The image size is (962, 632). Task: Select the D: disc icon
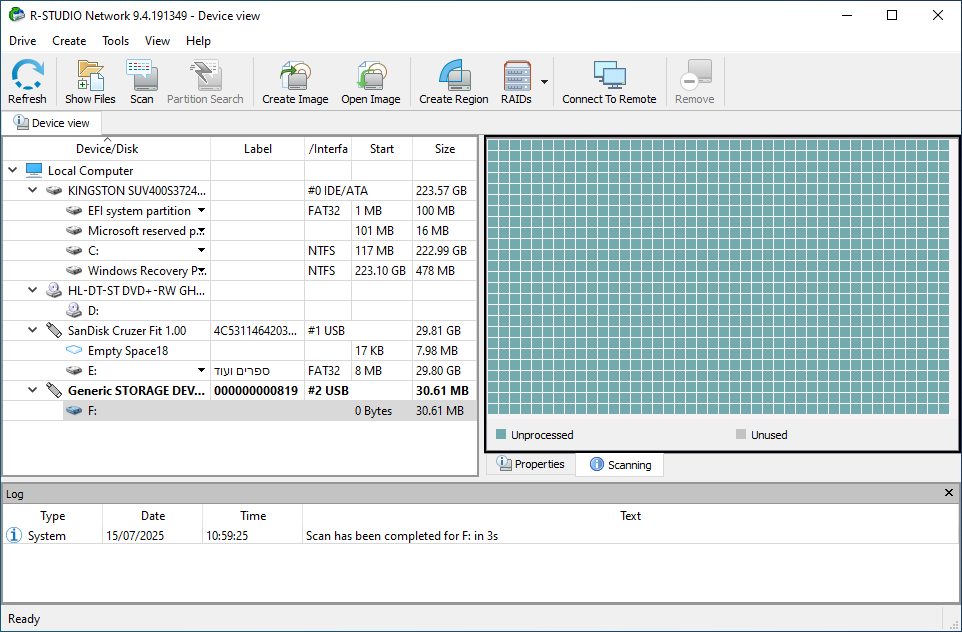coord(74,310)
